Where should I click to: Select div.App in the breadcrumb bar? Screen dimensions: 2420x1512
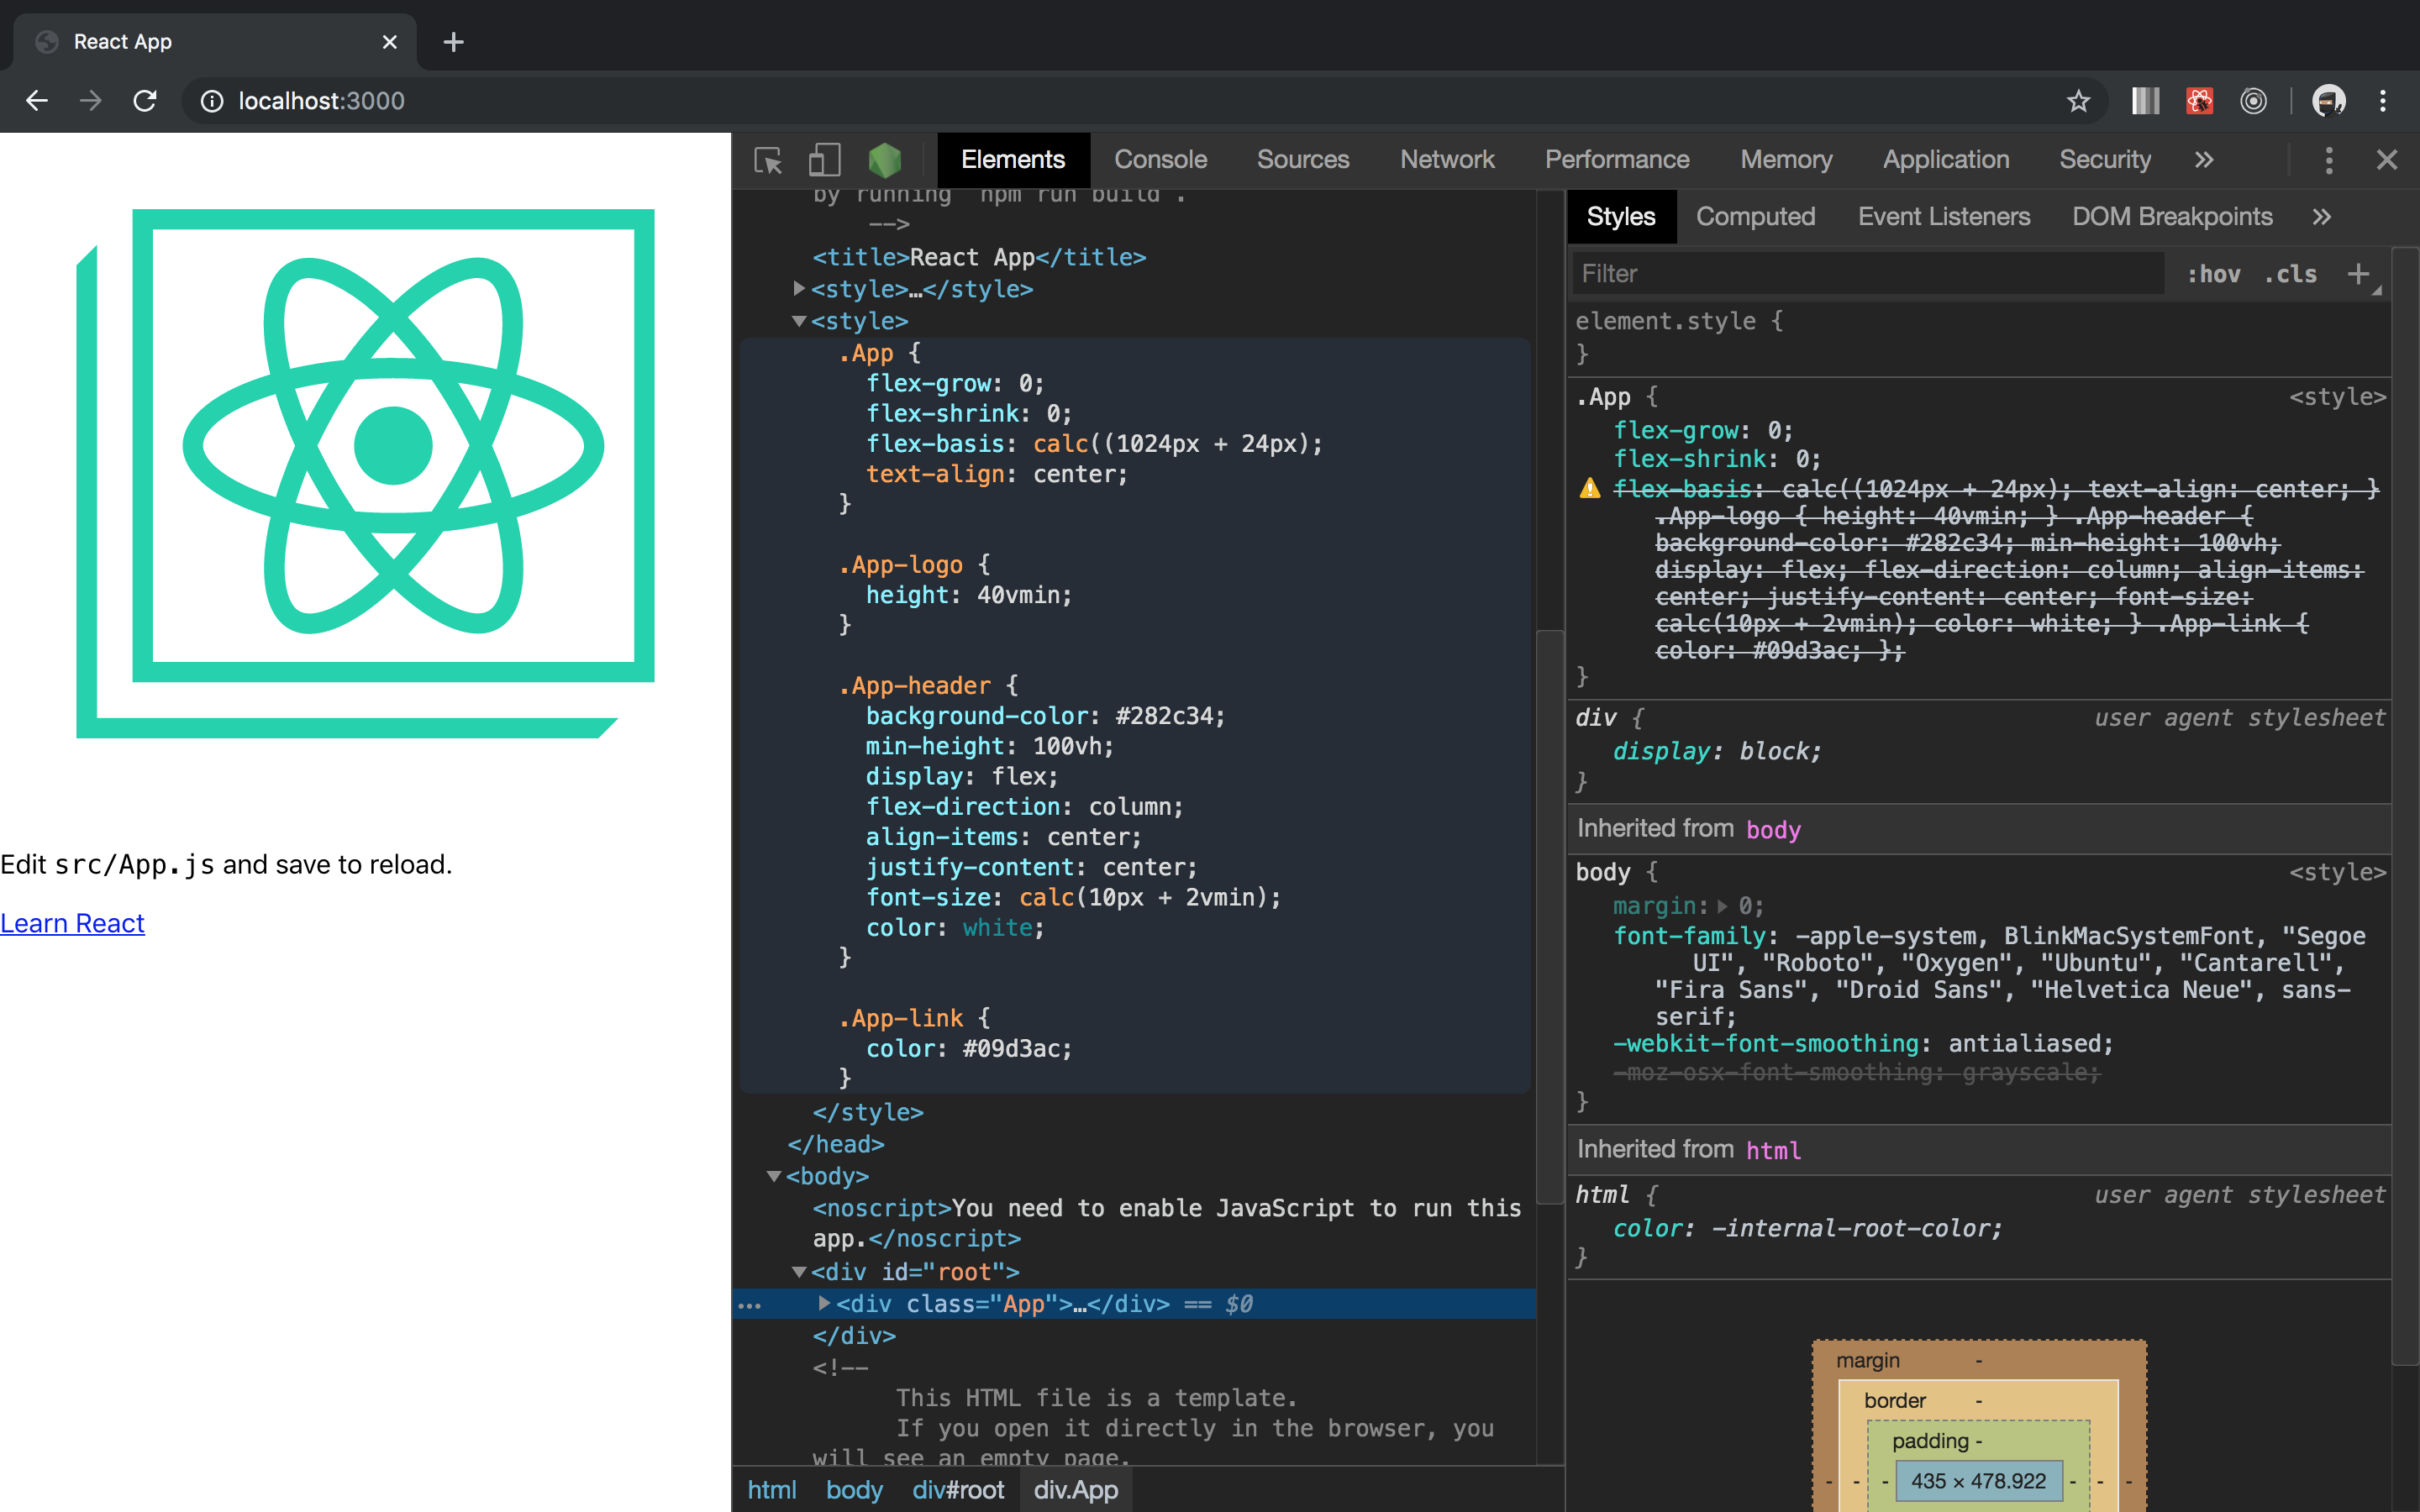(1076, 1489)
